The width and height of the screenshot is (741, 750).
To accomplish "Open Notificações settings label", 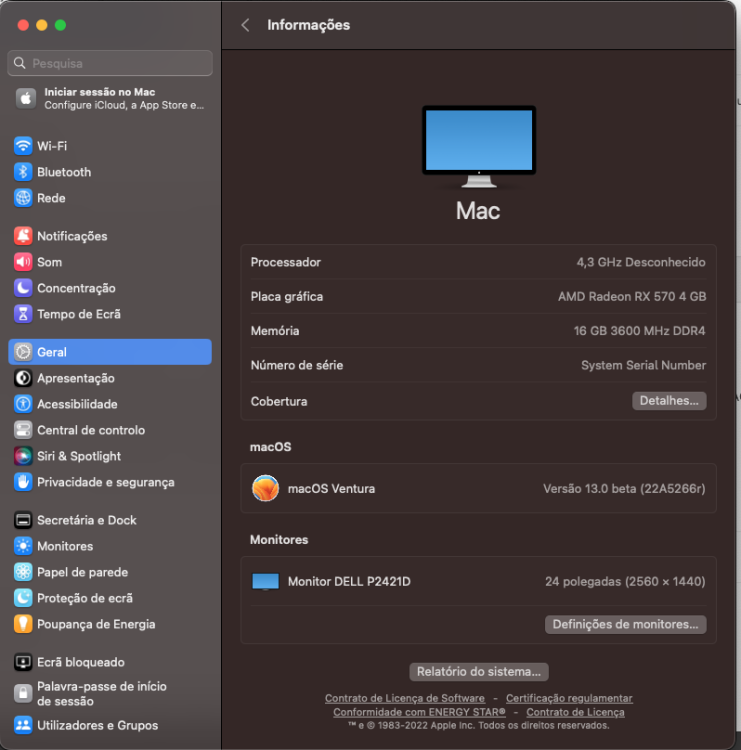I will point(72,236).
